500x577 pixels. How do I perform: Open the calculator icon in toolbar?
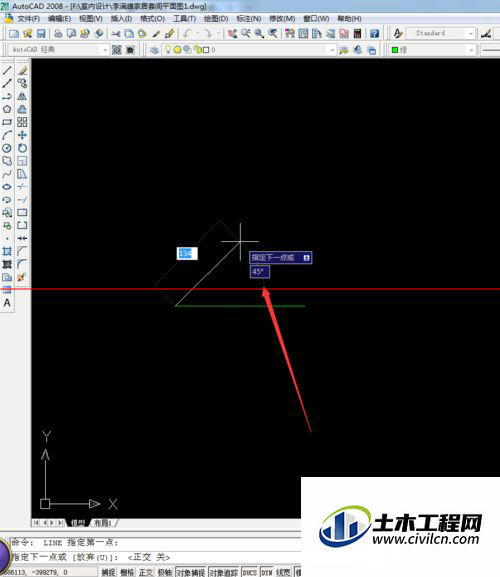pyautogui.click(x=357, y=34)
